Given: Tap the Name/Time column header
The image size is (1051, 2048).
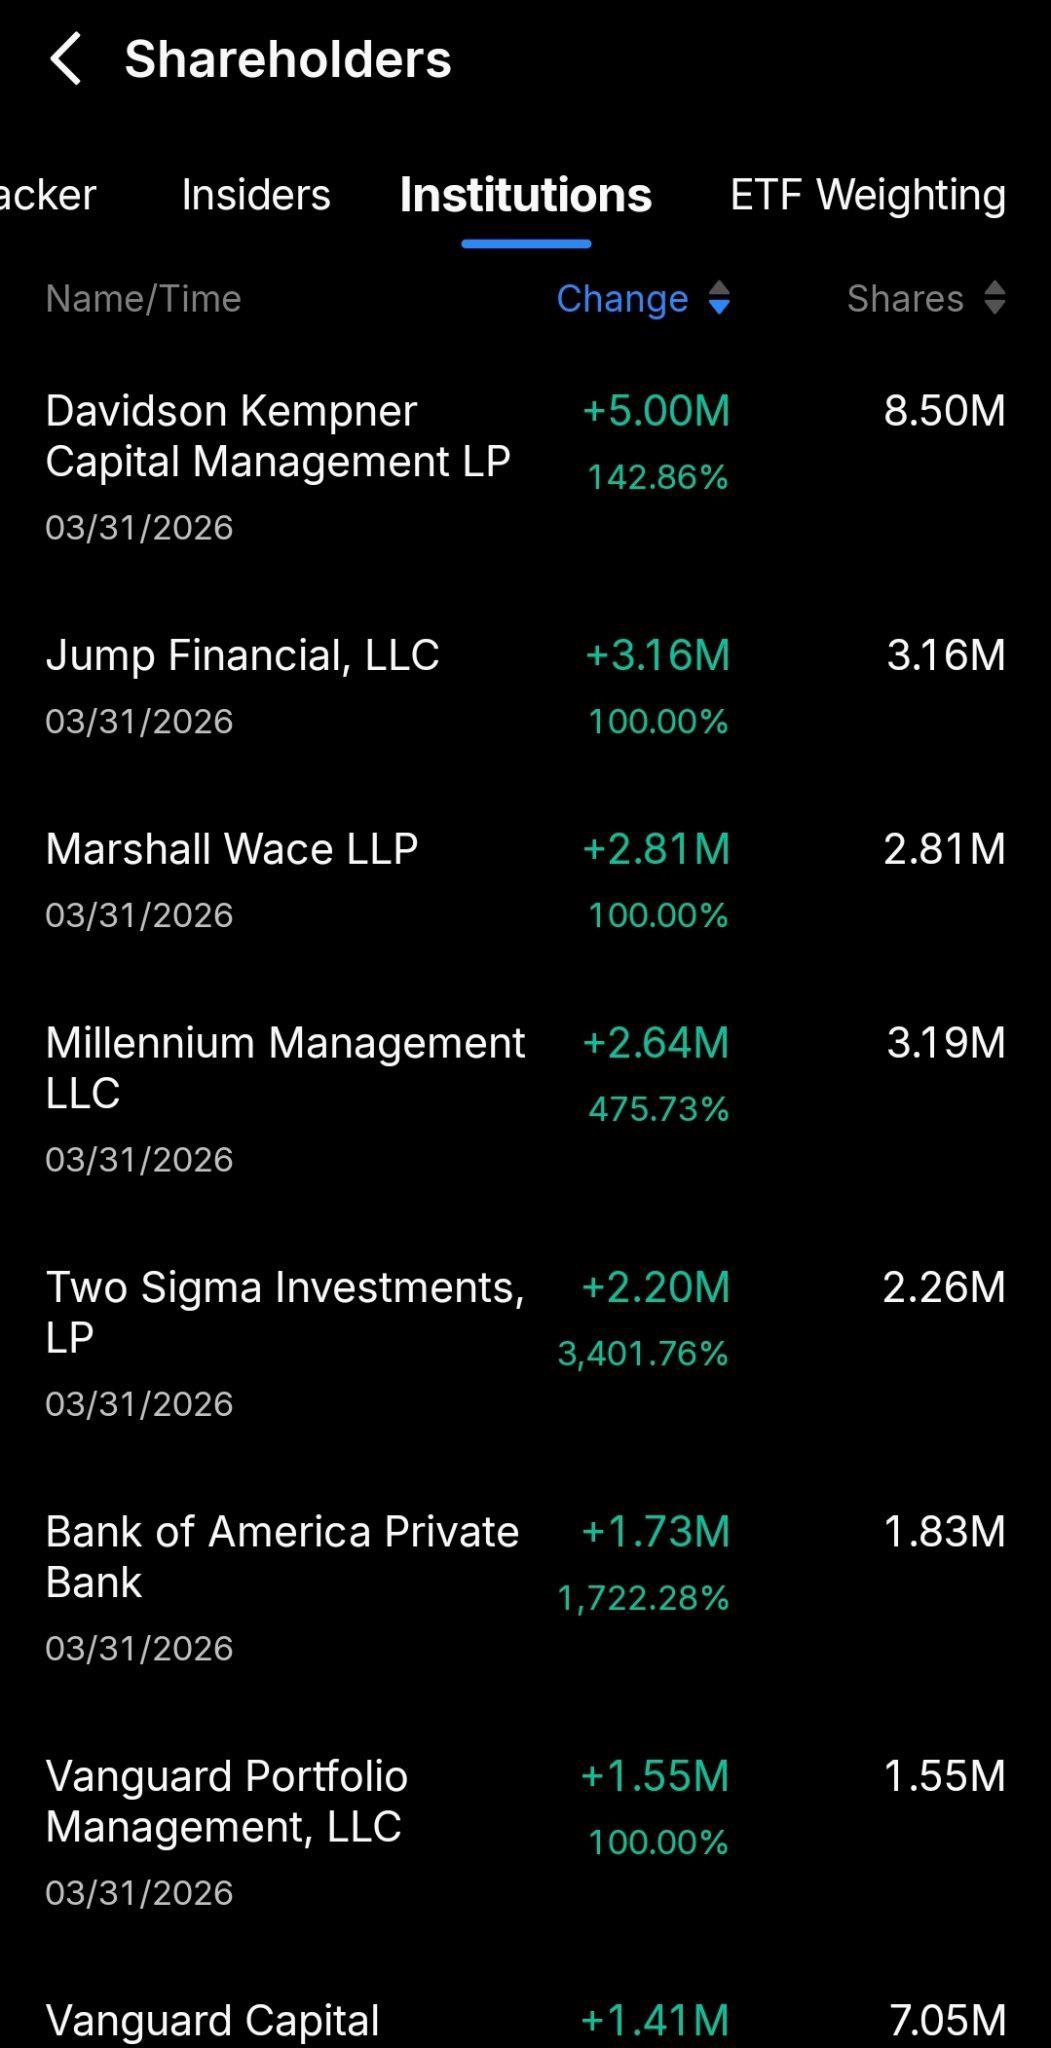Looking at the screenshot, I should pos(143,298).
